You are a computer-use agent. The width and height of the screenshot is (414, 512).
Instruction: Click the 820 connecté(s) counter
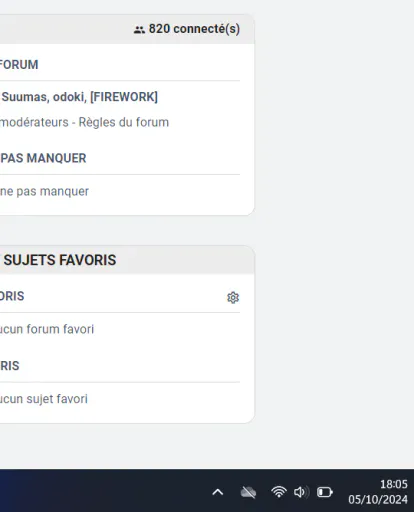(194, 29)
